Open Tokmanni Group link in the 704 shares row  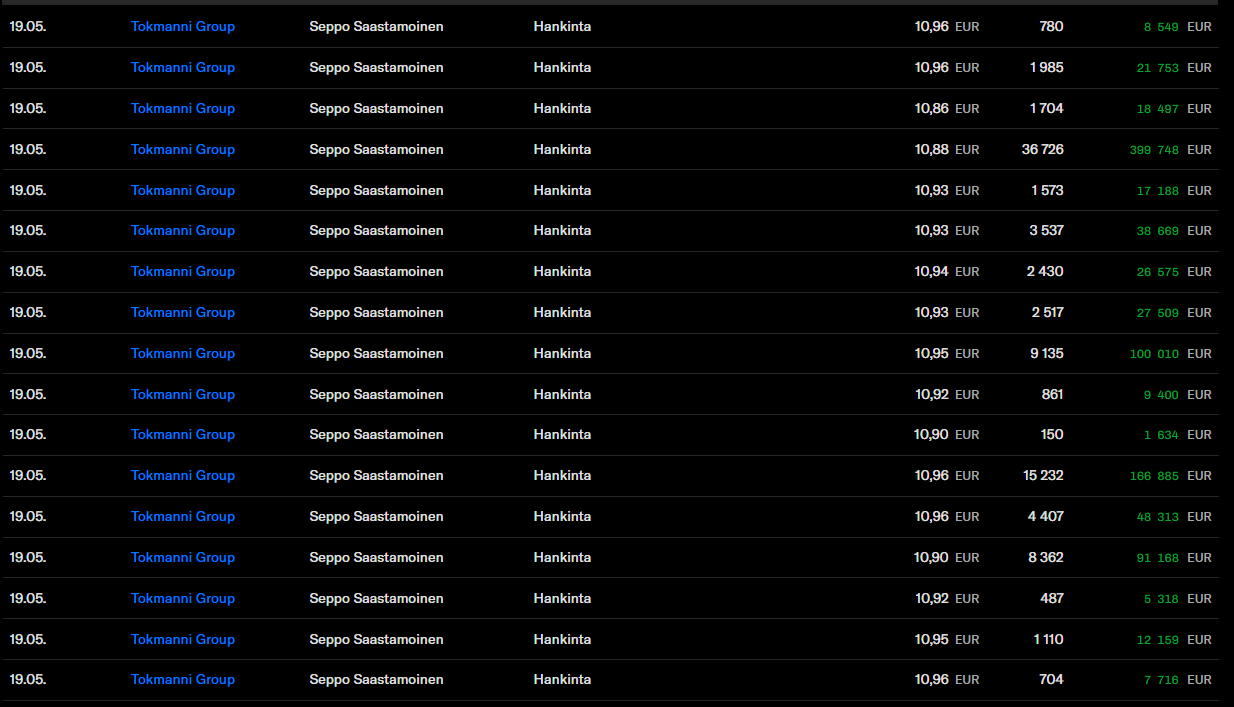click(x=183, y=680)
